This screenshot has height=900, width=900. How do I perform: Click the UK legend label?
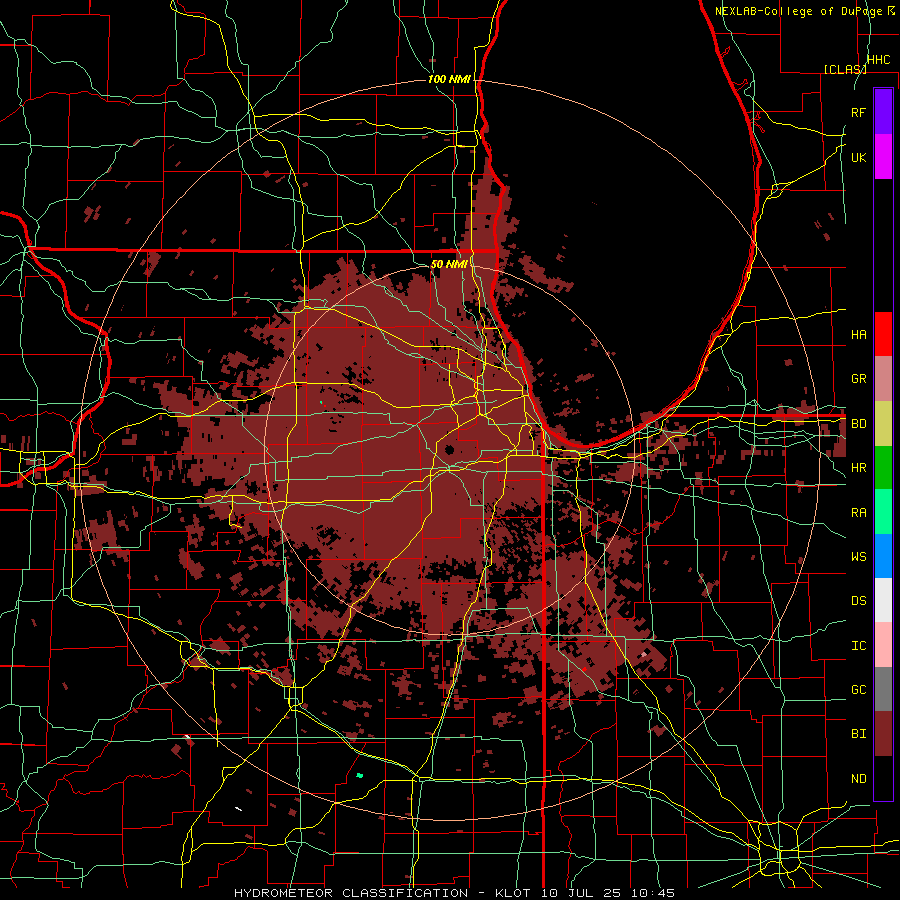coord(858,157)
